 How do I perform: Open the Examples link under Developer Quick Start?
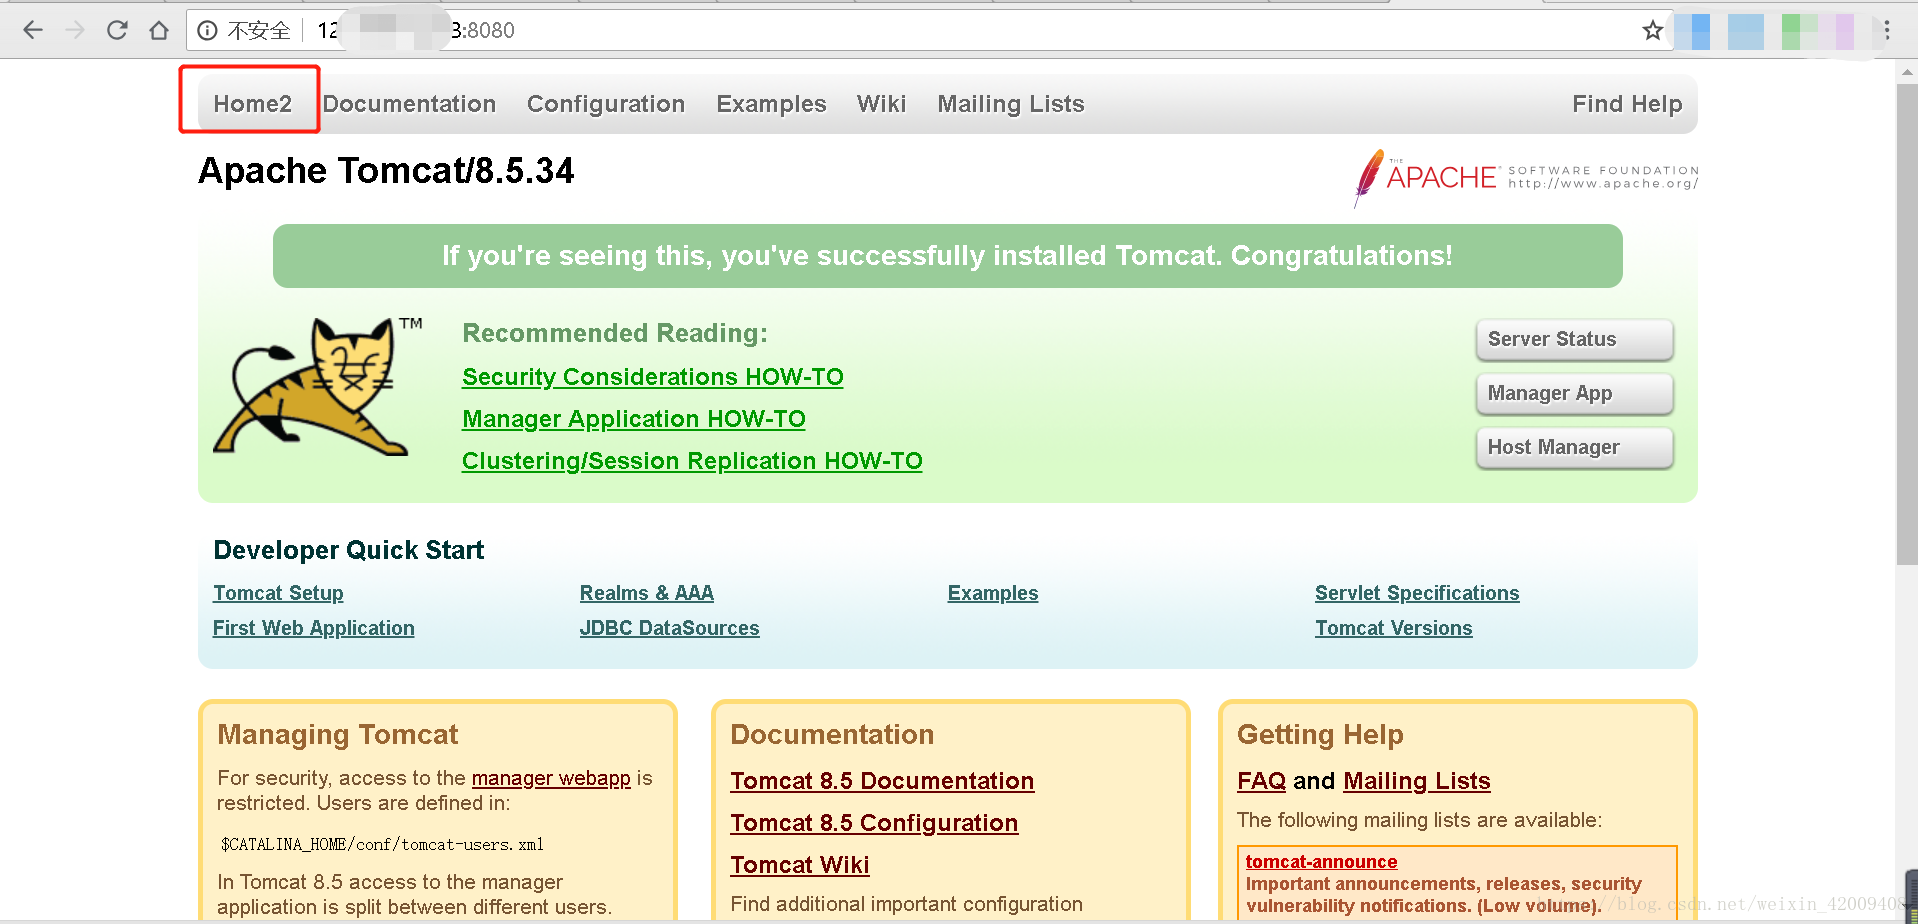point(993,593)
